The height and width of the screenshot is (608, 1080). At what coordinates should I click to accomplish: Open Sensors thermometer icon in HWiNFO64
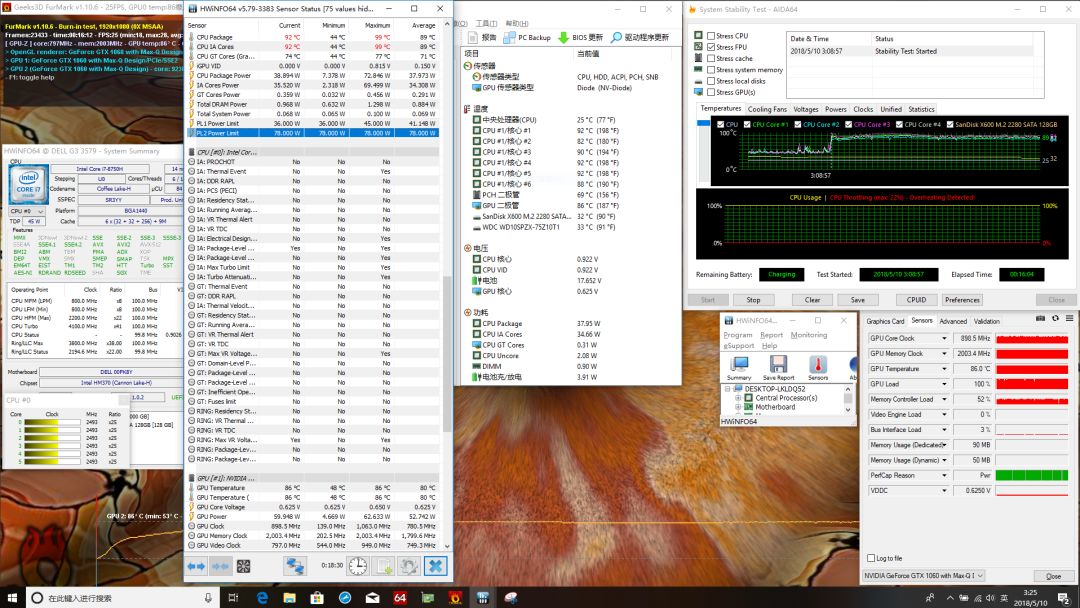(818, 366)
